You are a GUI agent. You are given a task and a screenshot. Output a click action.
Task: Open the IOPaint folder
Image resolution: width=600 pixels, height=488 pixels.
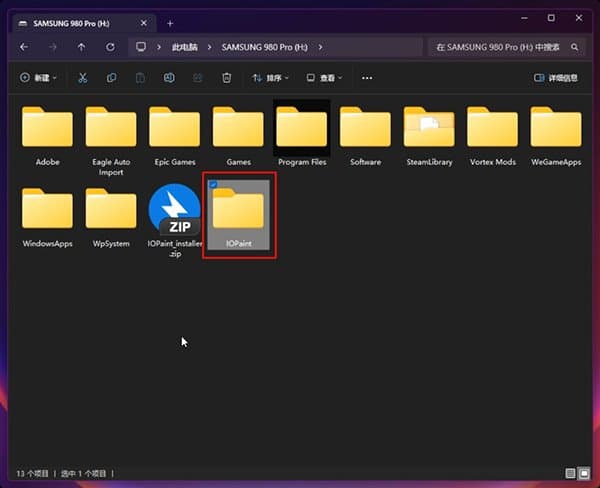tap(238, 215)
